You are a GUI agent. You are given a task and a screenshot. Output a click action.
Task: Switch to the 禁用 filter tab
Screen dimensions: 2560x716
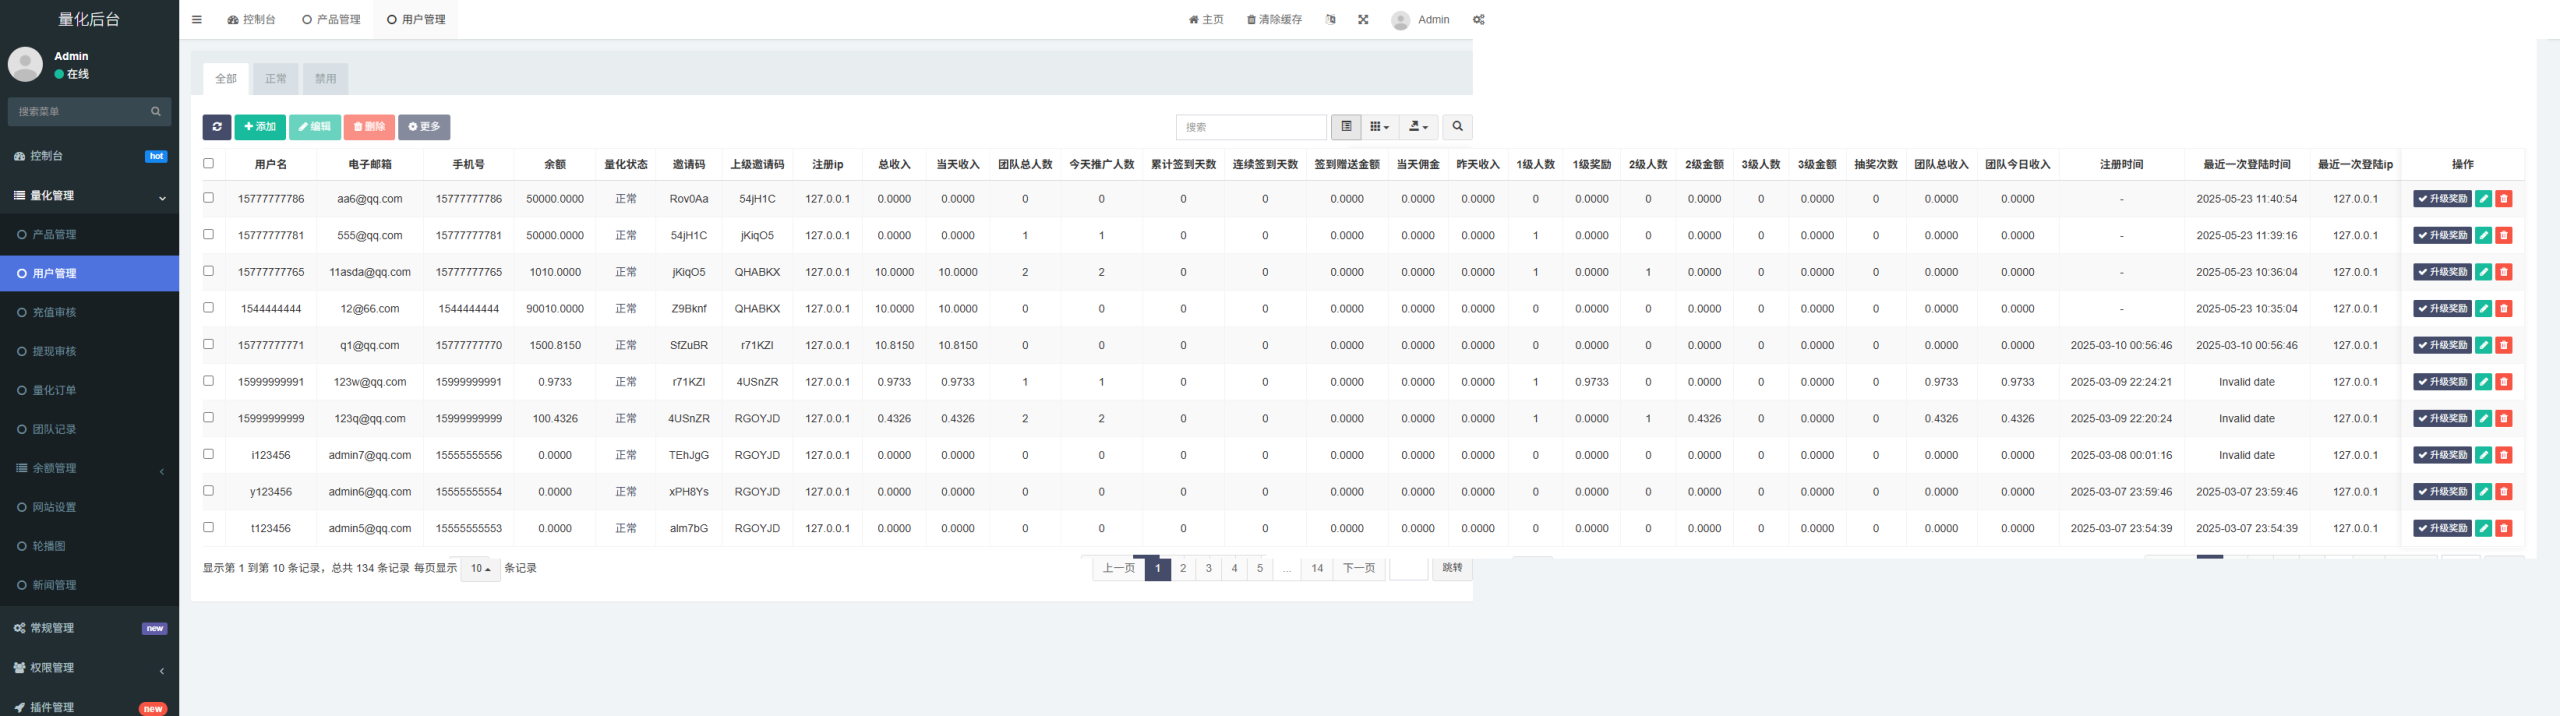click(325, 79)
